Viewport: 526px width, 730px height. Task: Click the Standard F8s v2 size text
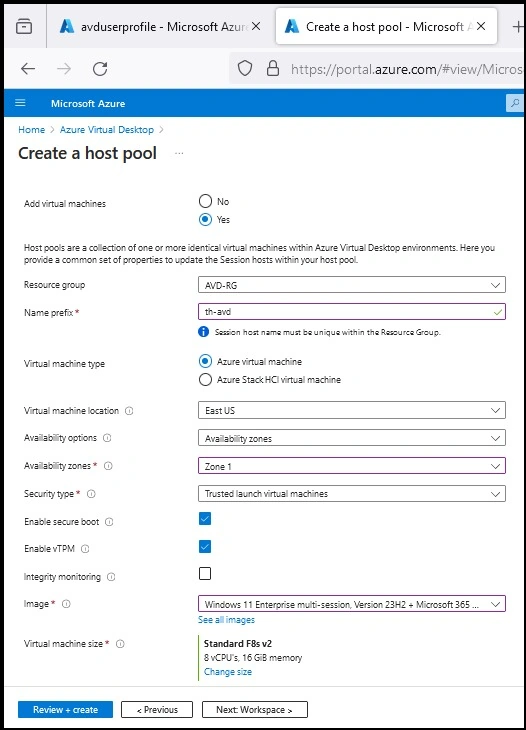click(238, 643)
